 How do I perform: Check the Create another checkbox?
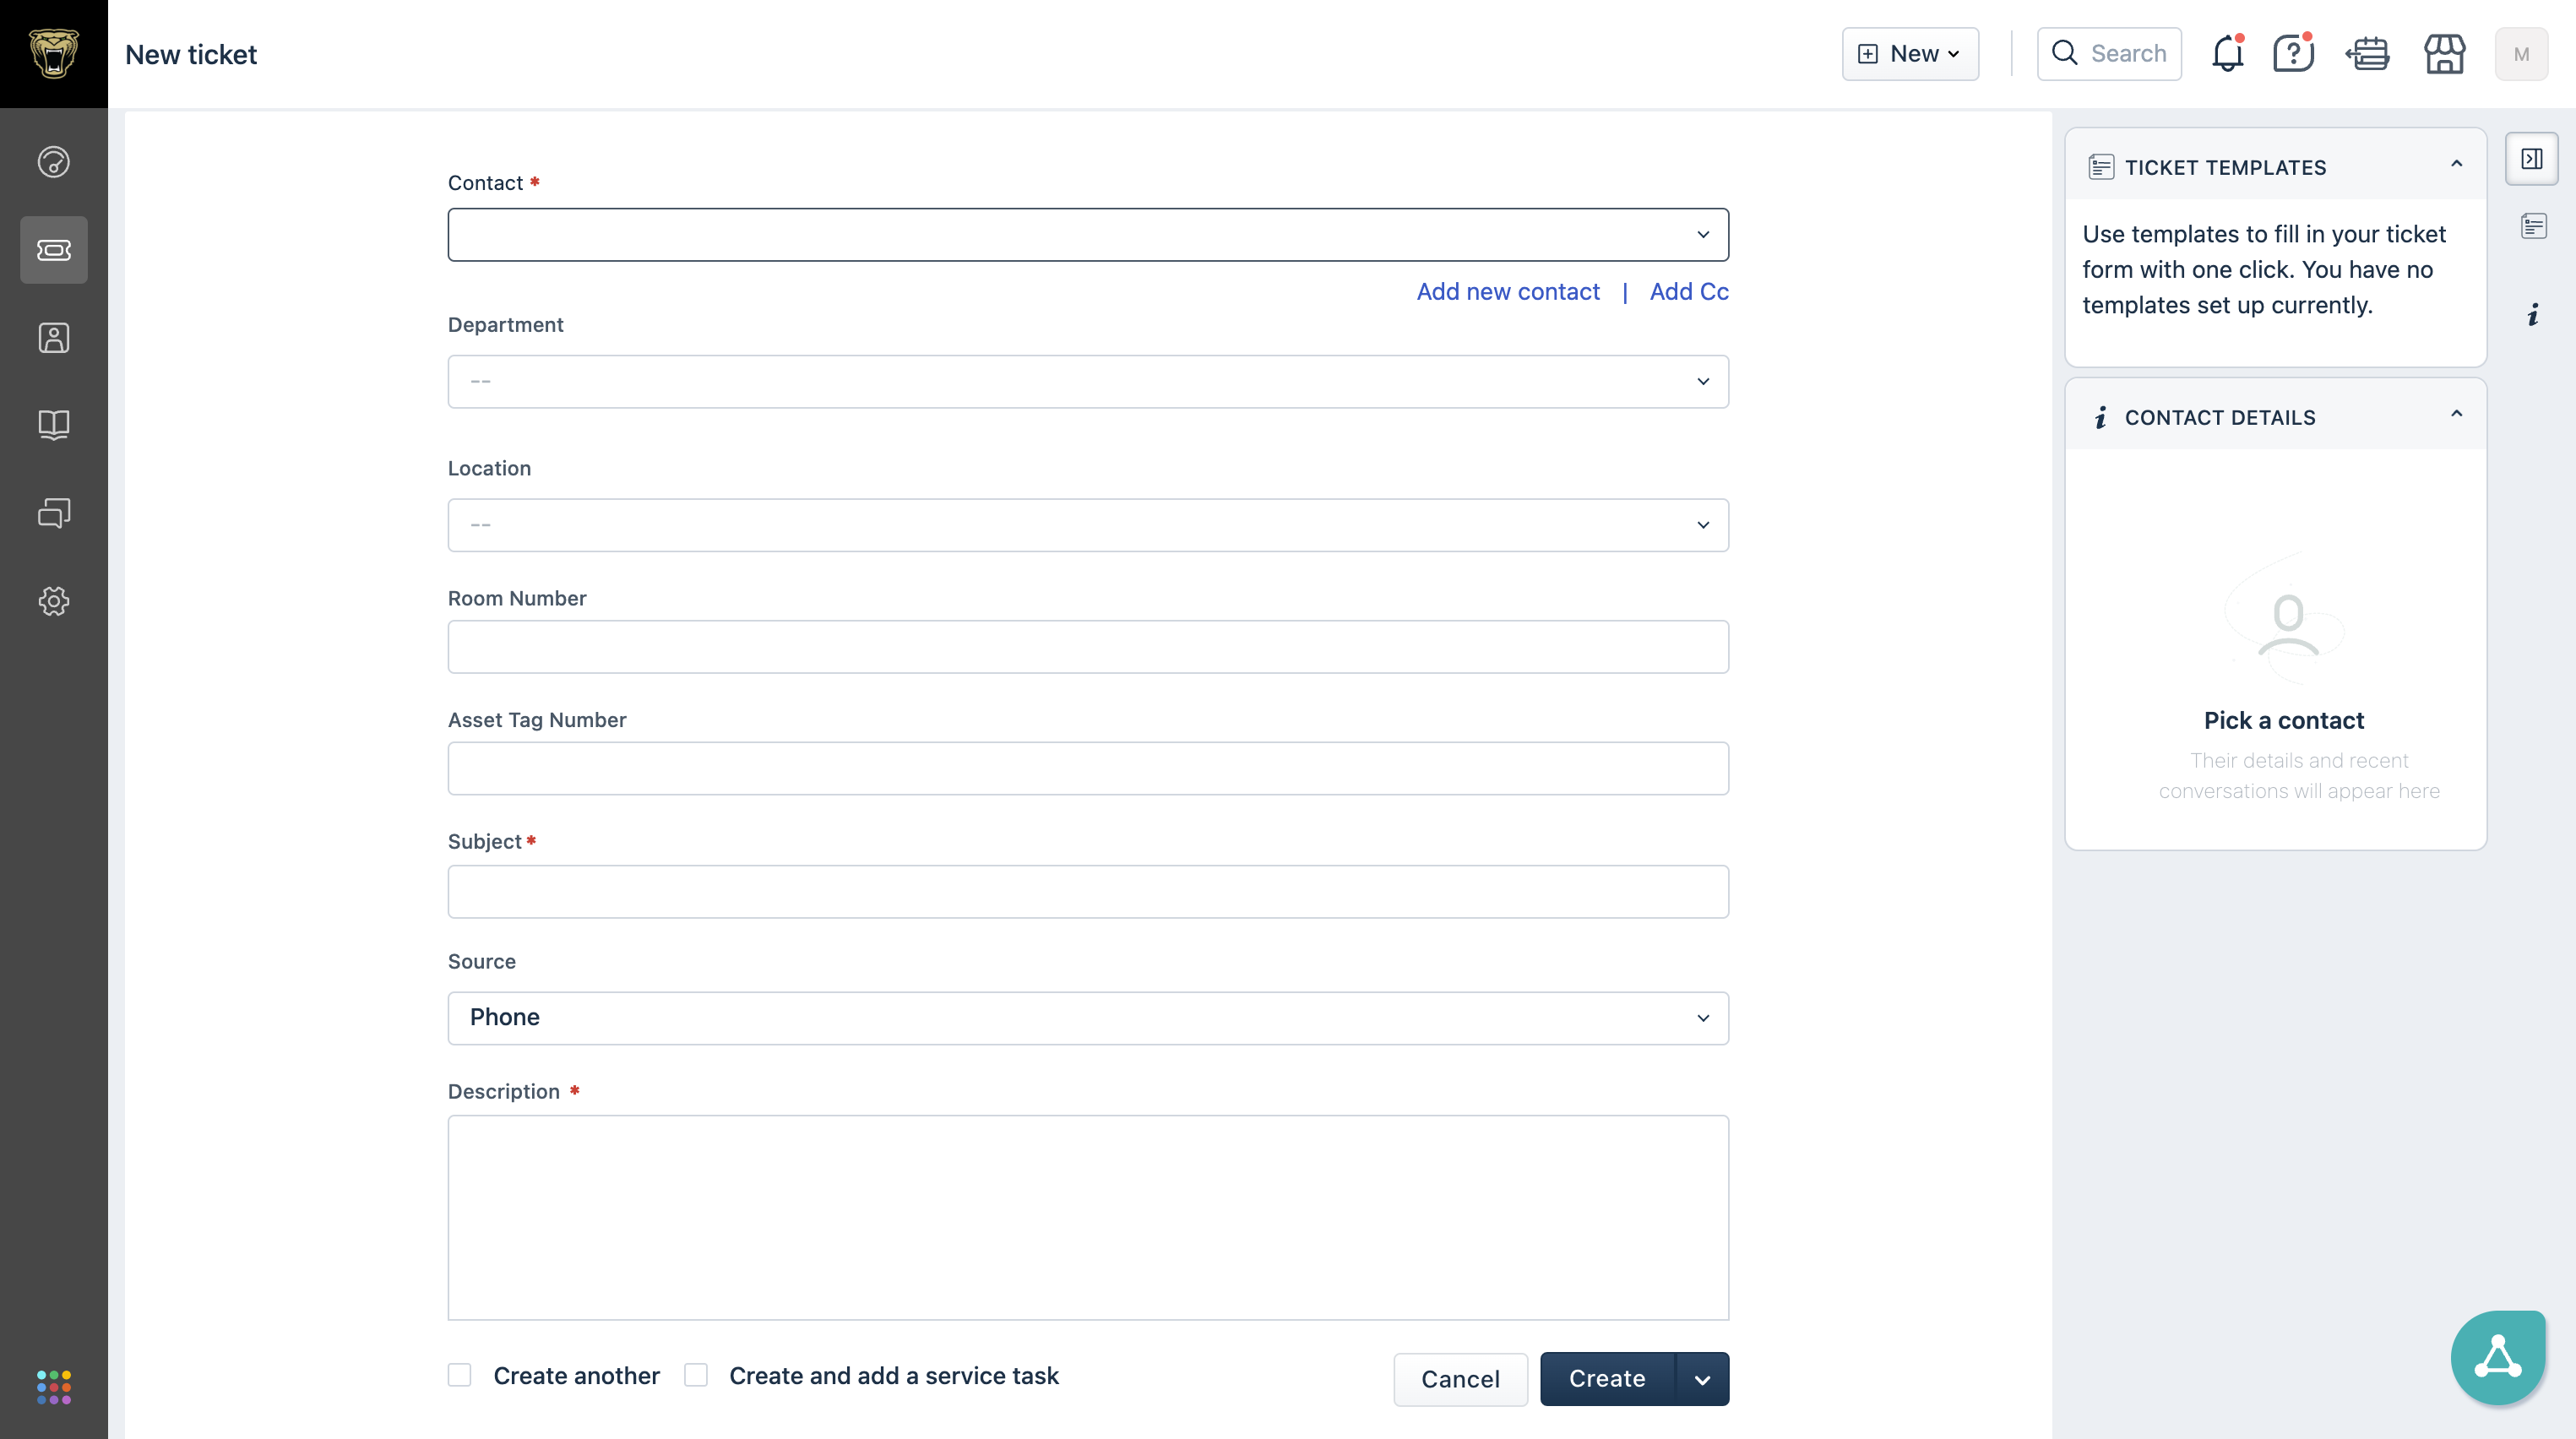pyautogui.click(x=459, y=1375)
